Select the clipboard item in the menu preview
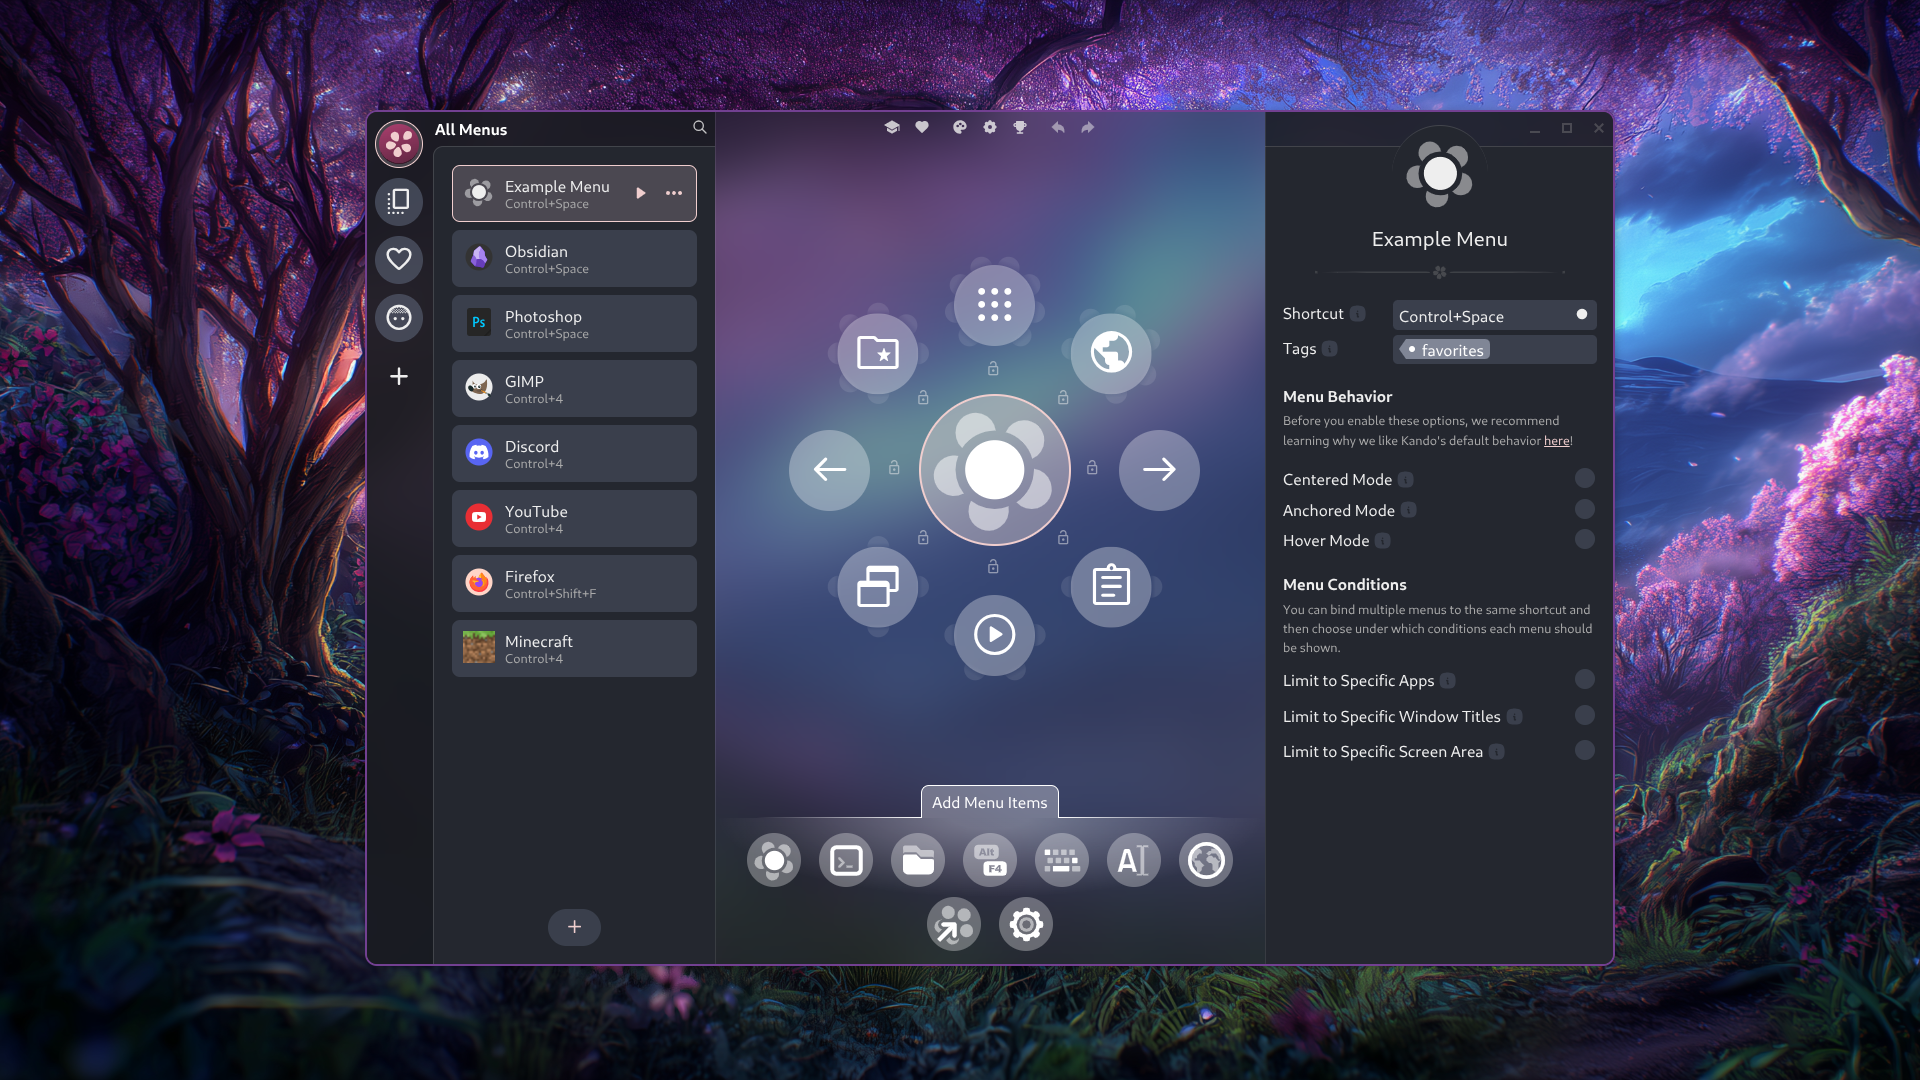1920x1080 pixels. [1110, 587]
